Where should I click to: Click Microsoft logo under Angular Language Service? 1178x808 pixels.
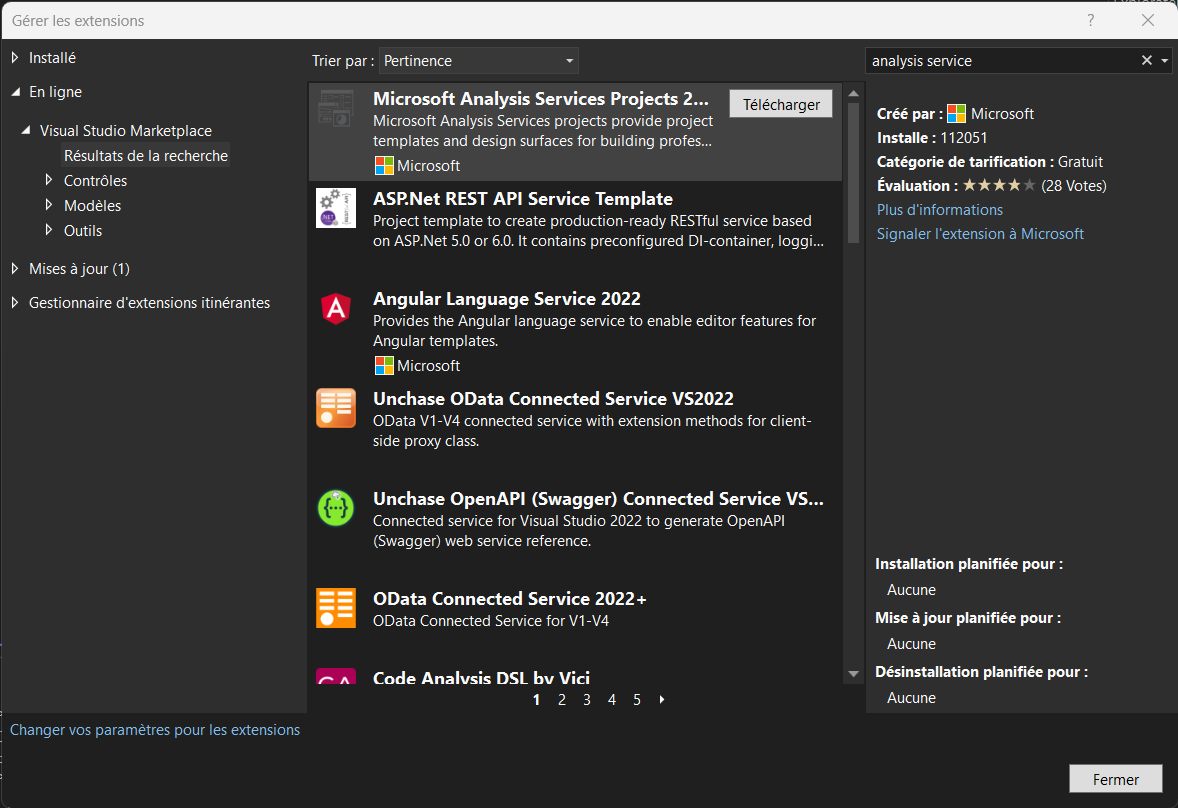[384, 366]
